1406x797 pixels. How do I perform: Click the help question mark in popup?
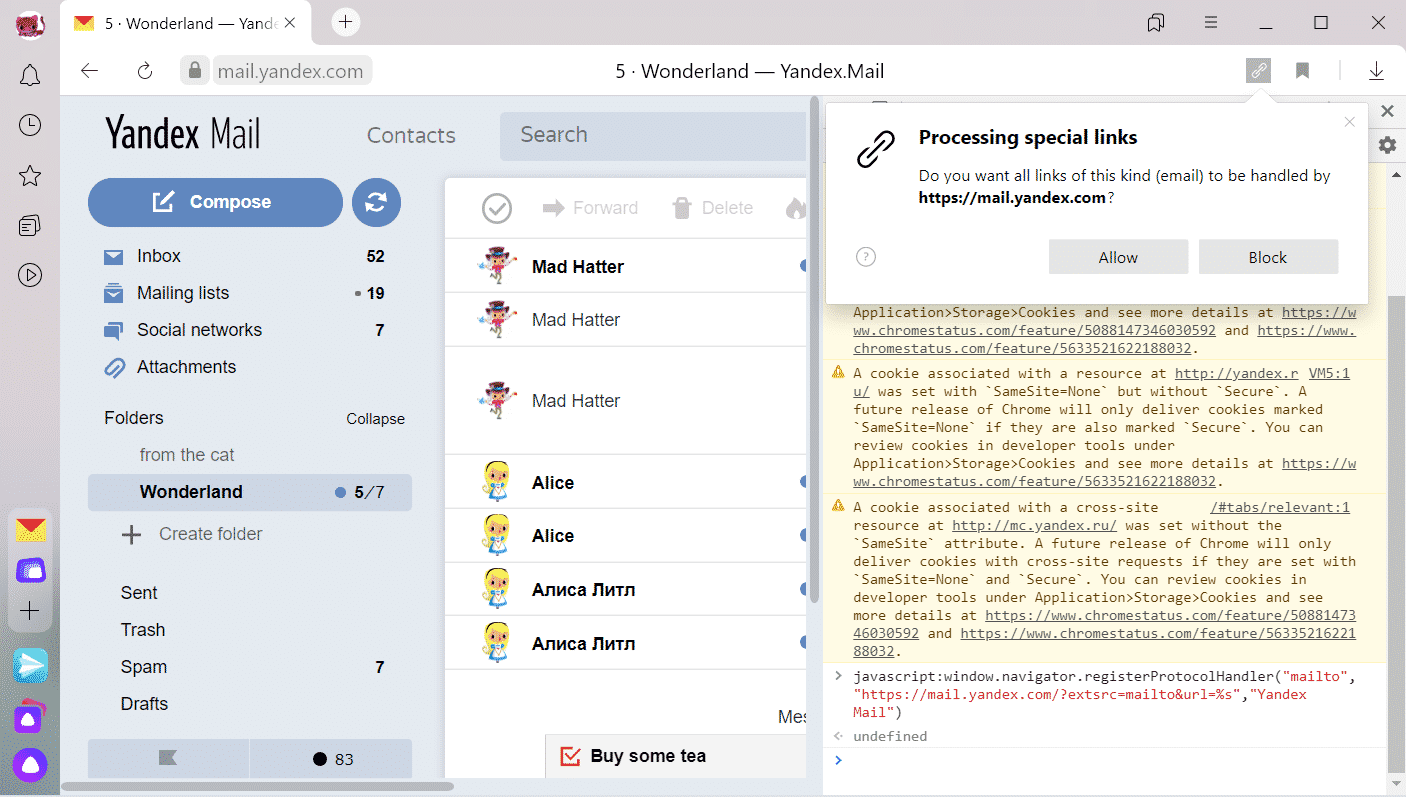866,257
